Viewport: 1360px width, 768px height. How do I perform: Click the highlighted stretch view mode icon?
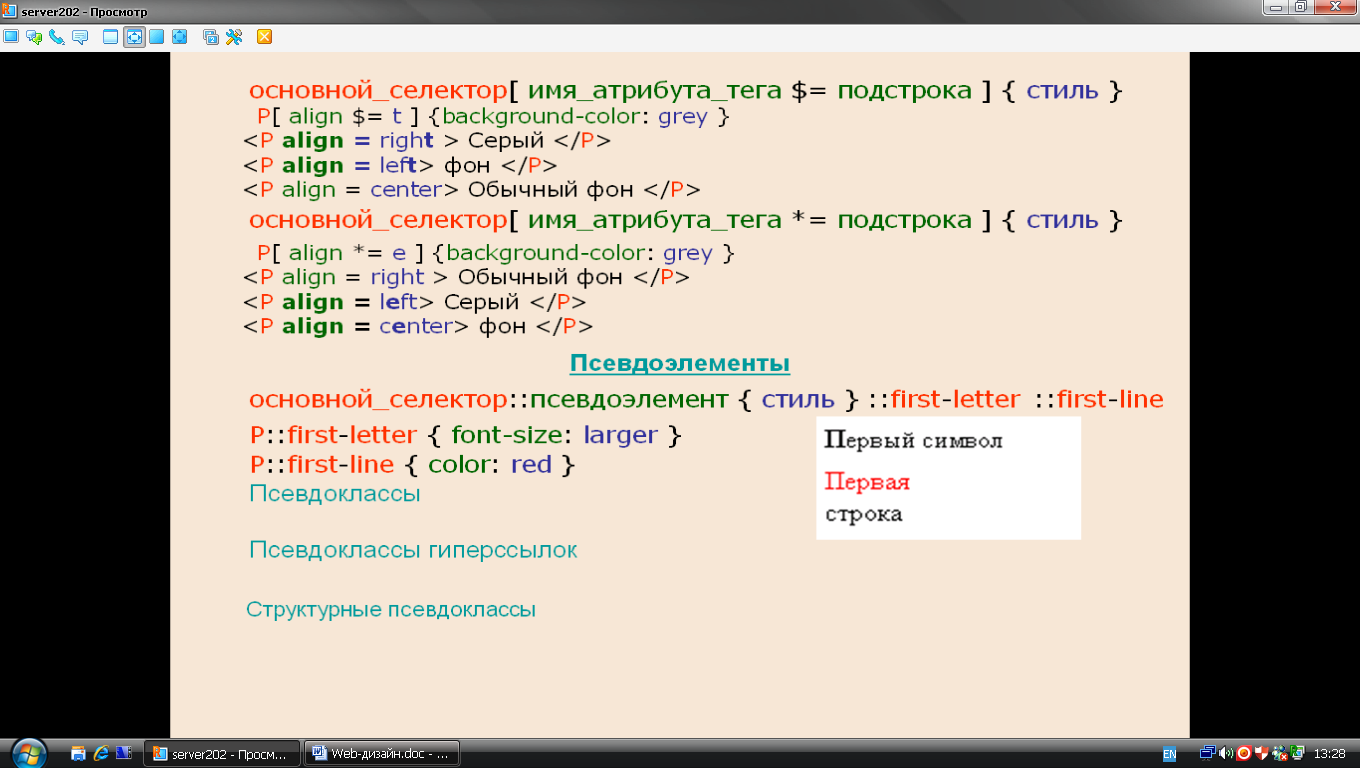[x=134, y=37]
